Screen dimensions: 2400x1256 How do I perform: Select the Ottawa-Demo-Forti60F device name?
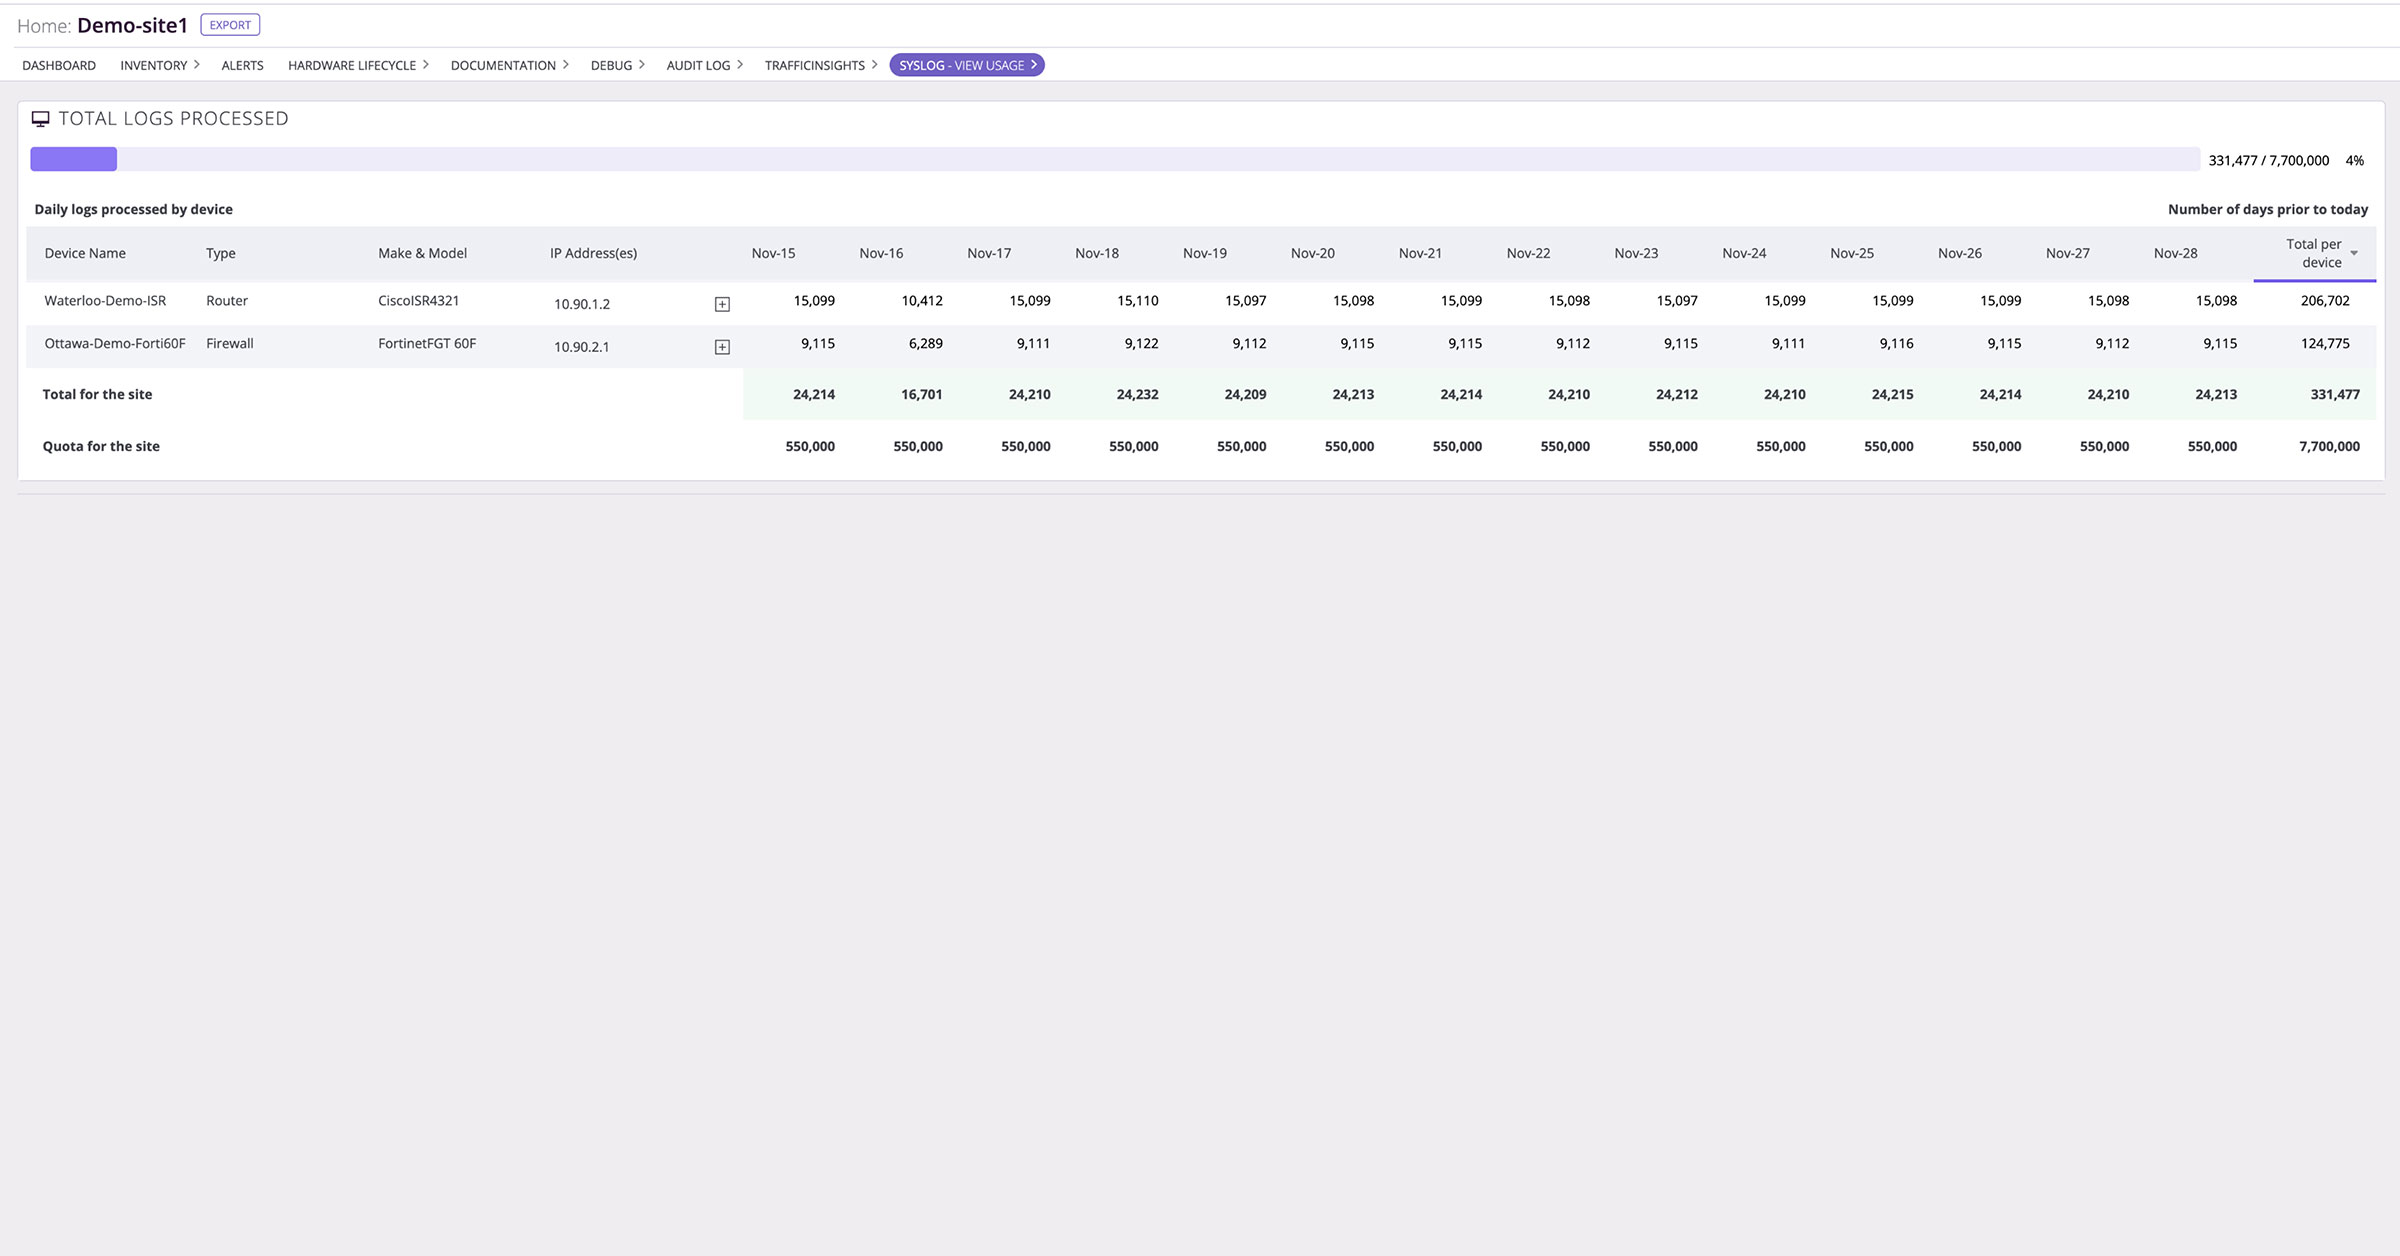click(x=115, y=343)
